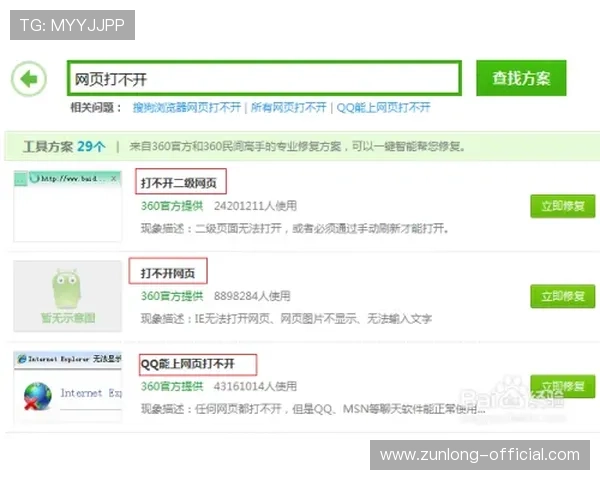Click the 工具方案 29个 heading
Image resolution: width=600 pixels, height=480 pixels.
pyautogui.click(x=64, y=147)
